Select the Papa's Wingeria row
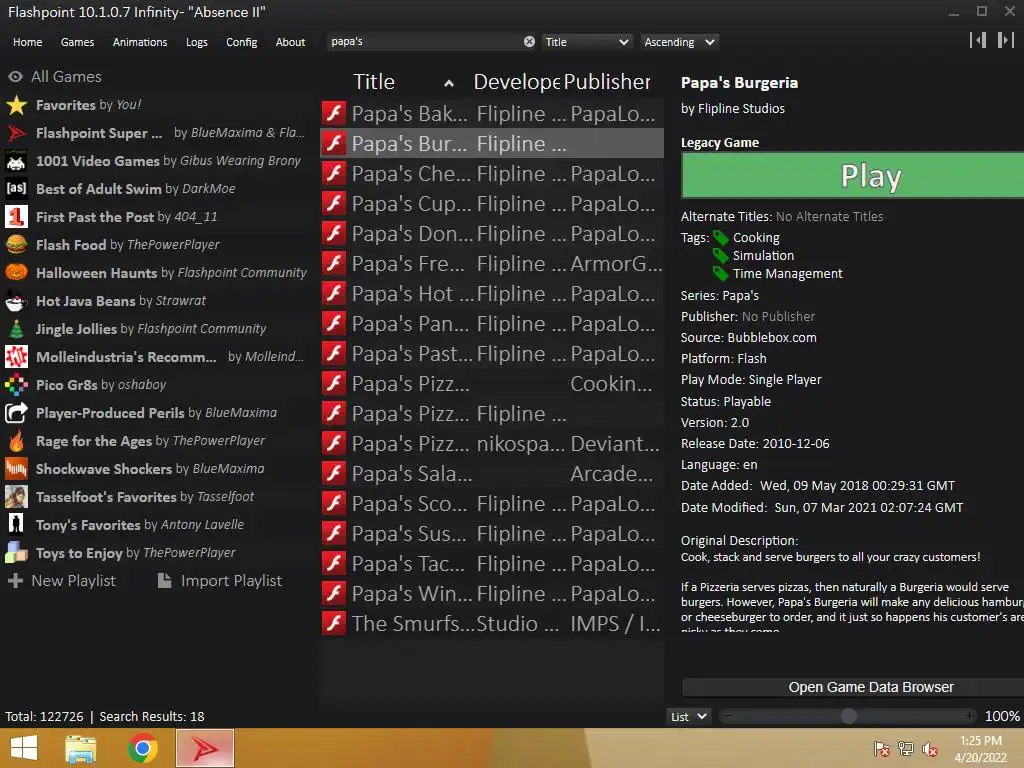1024x768 pixels. point(492,594)
